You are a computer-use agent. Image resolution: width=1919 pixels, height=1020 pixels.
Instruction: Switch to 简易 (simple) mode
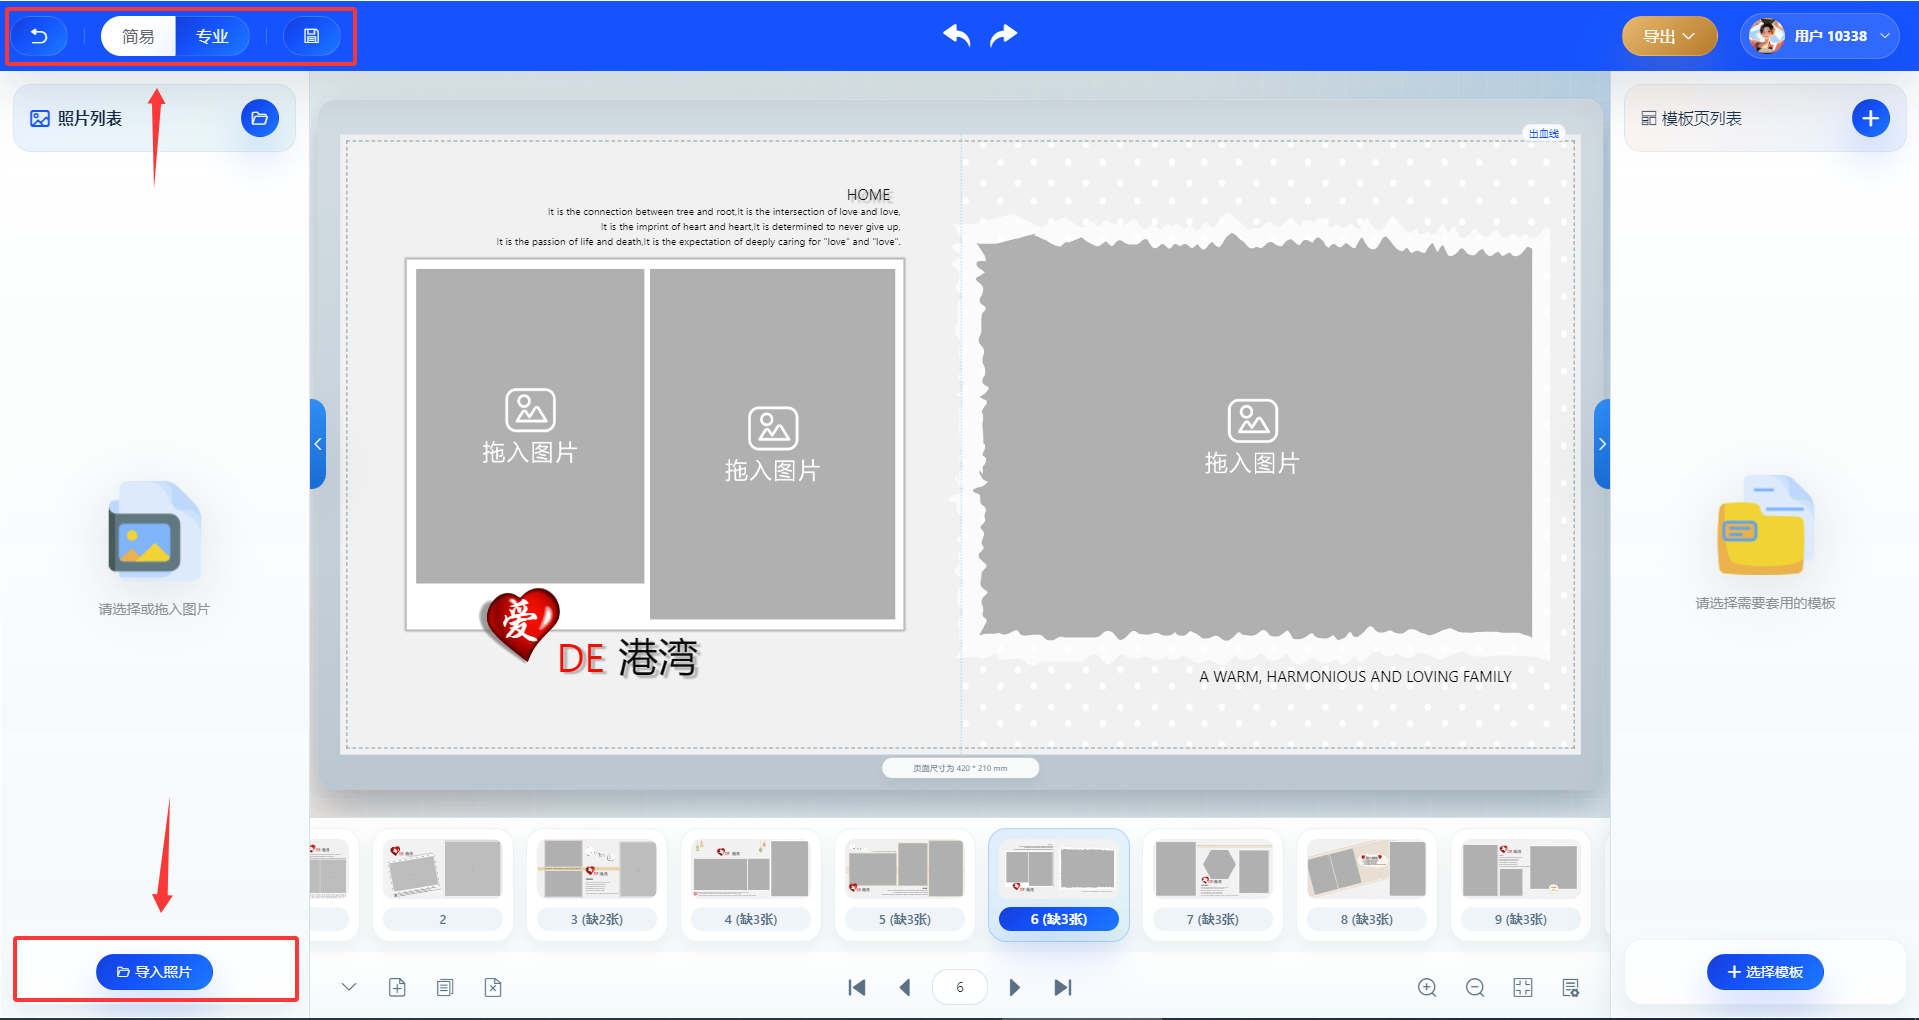(x=138, y=36)
